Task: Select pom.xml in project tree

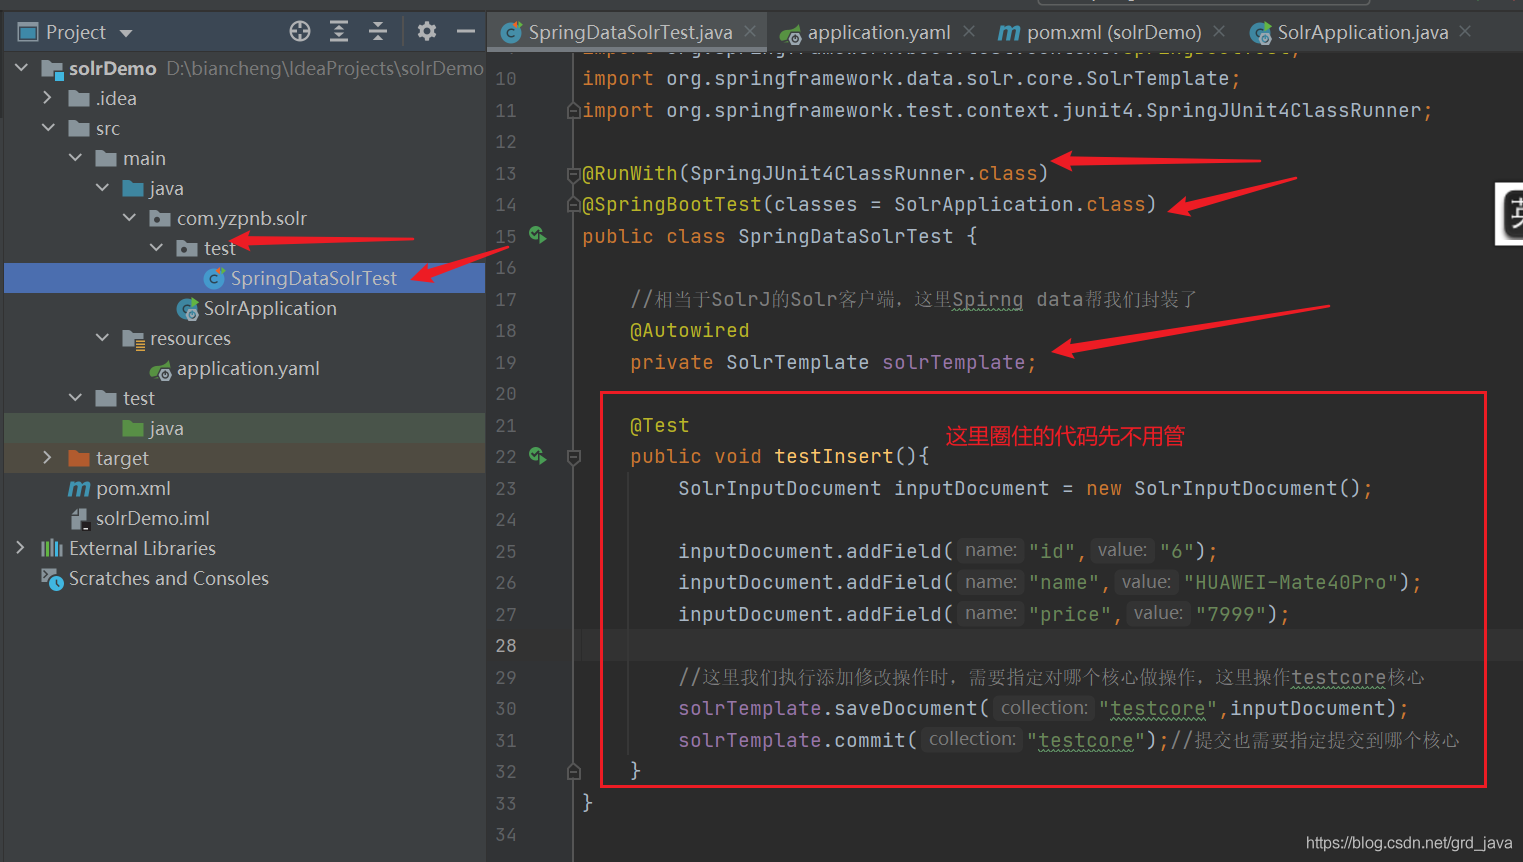Action: [x=133, y=488]
